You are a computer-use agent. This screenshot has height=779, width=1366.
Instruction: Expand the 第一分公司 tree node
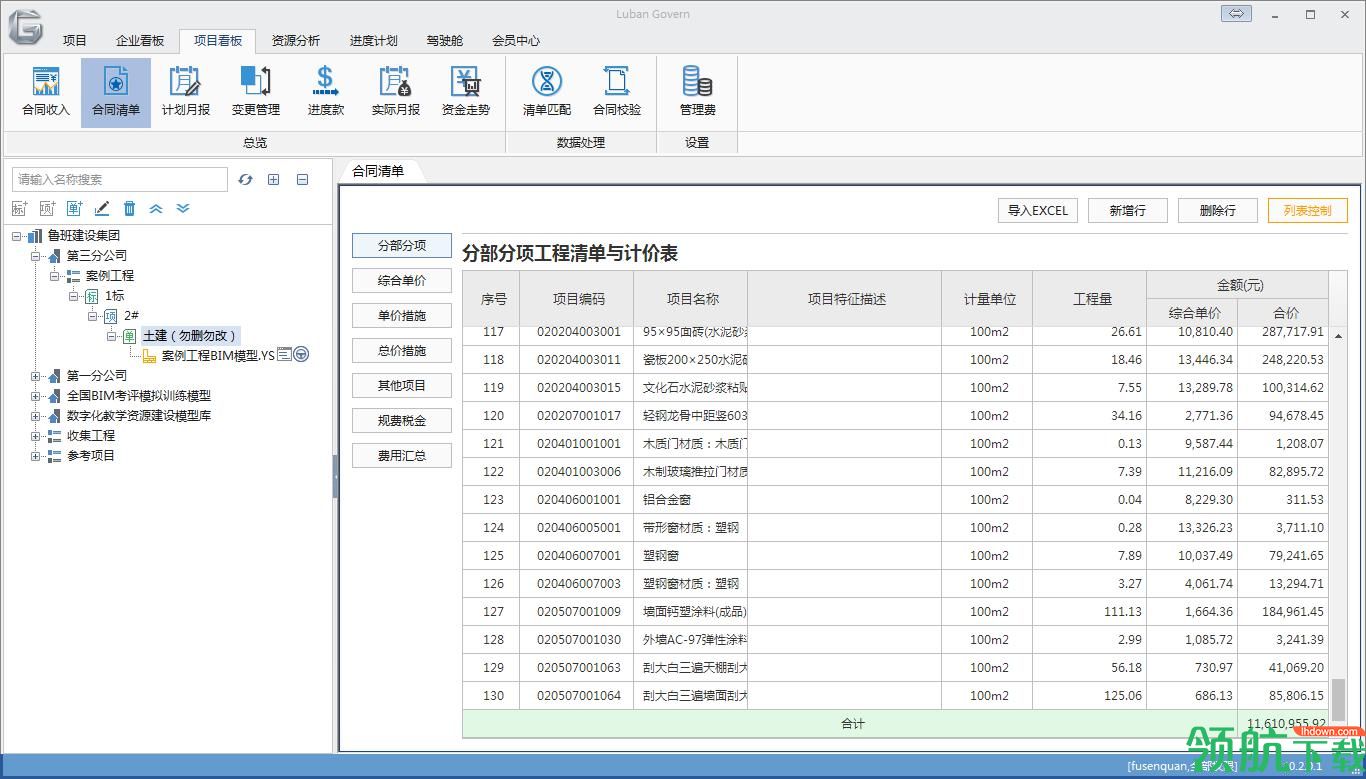[37, 376]
